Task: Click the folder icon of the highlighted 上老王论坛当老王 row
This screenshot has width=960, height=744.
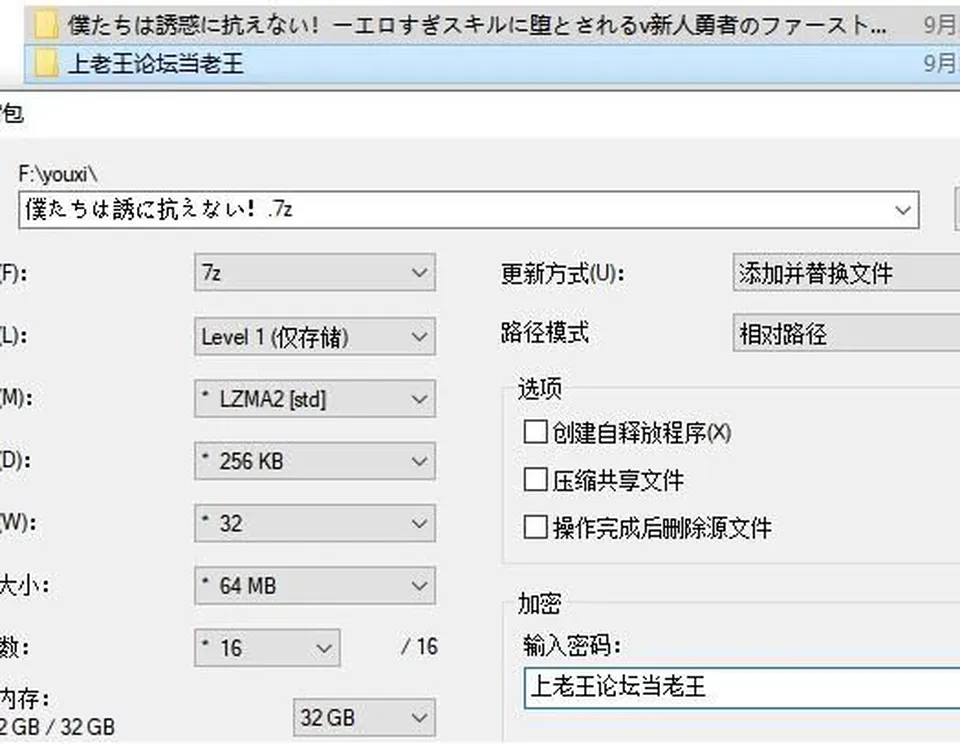Action: pyautogui.click(x=46, y=64)
